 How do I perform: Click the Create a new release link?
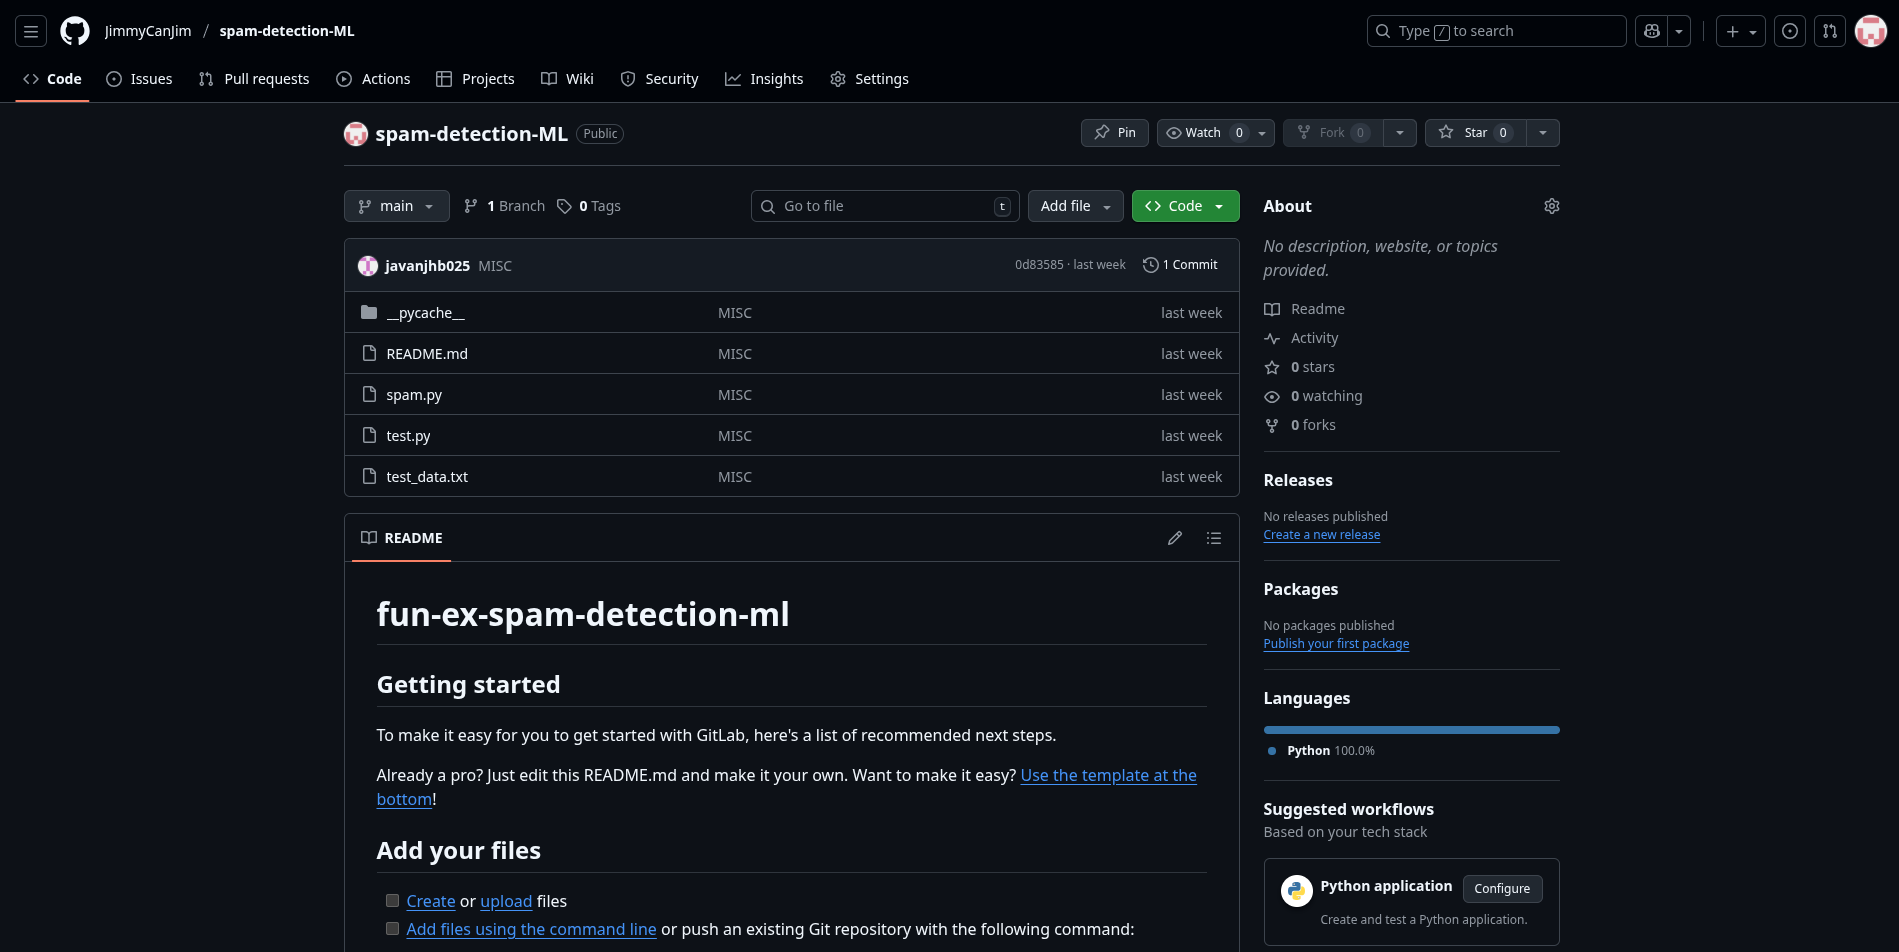point(1321,534)
